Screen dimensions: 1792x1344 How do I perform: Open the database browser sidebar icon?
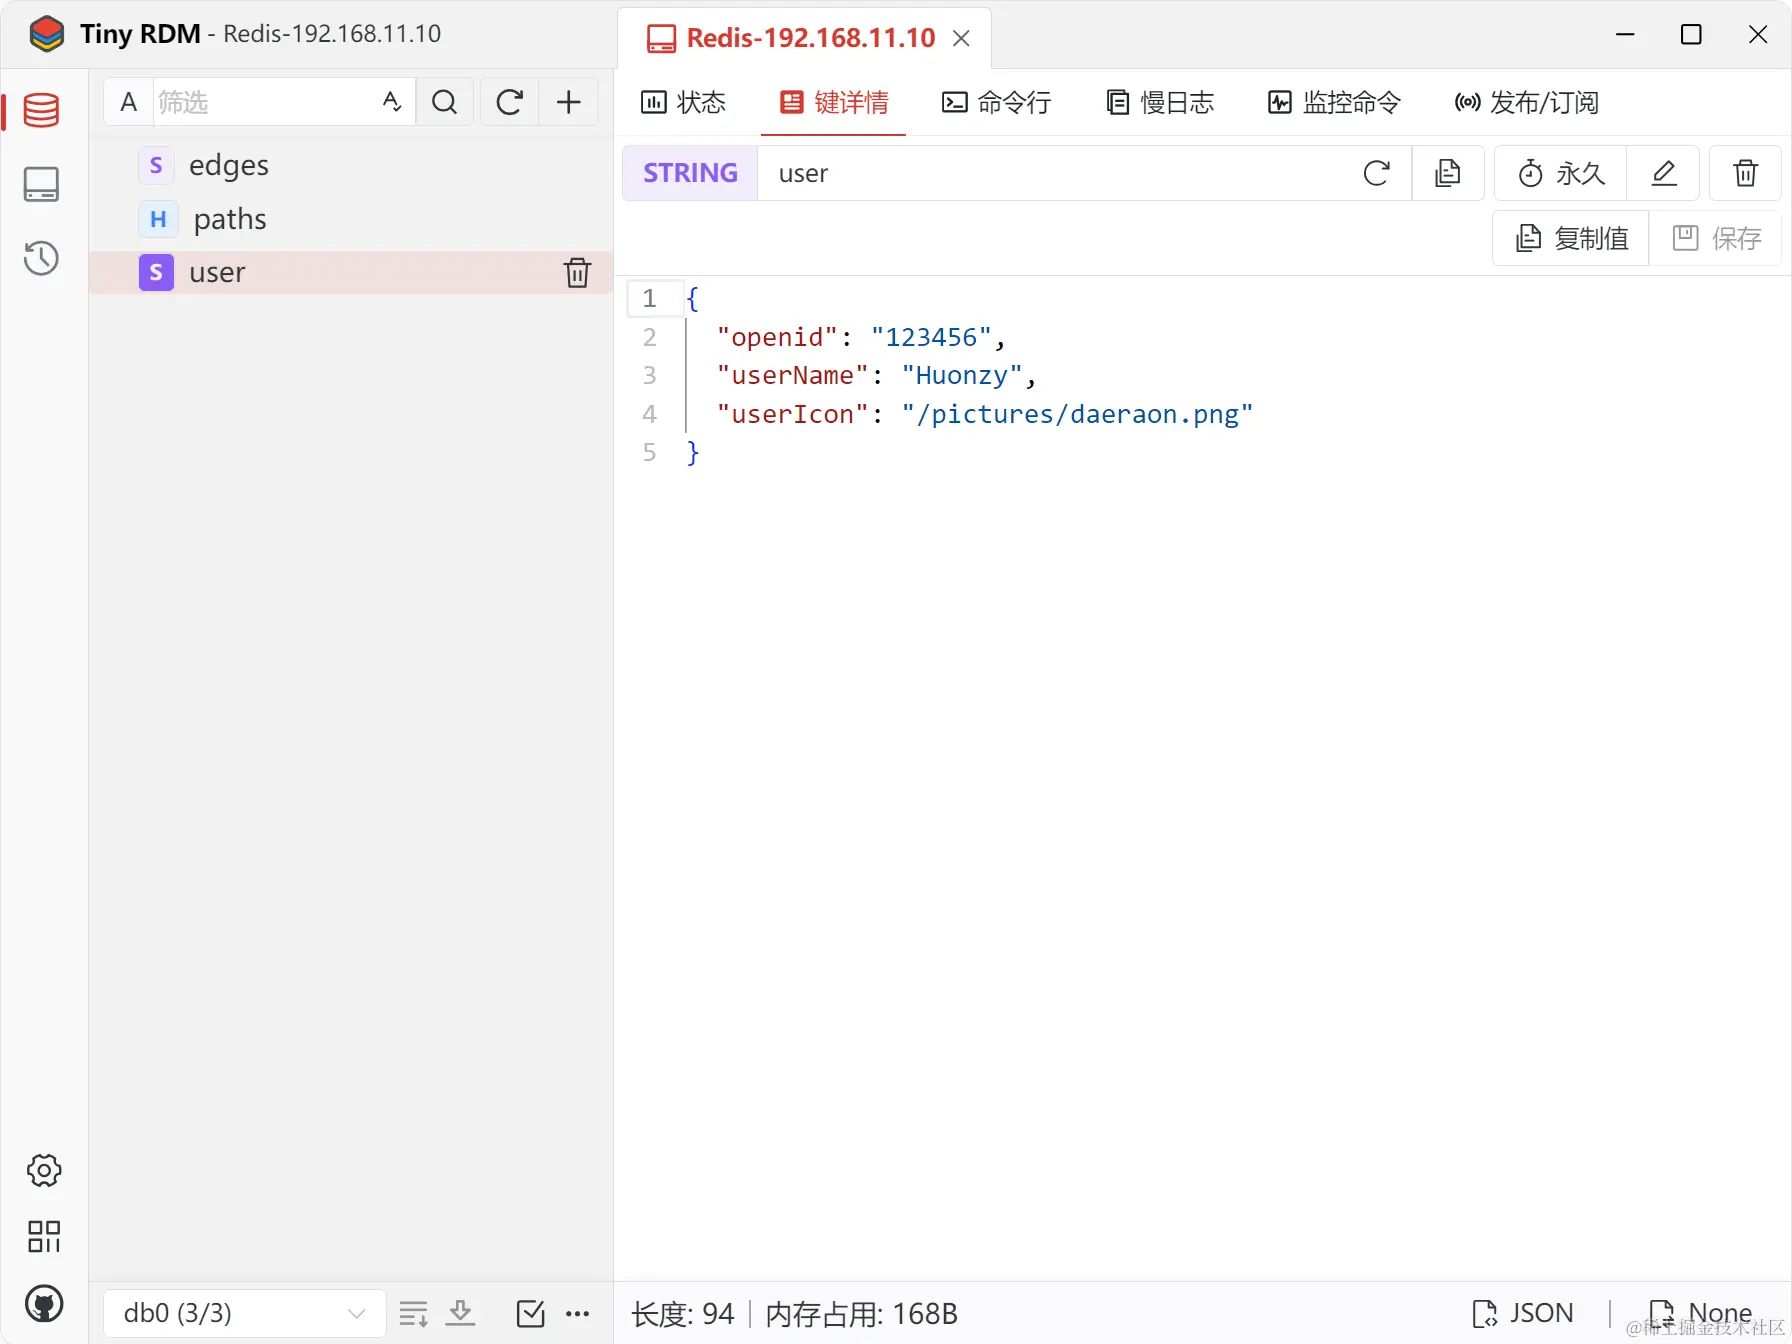(x=42, y=110)
